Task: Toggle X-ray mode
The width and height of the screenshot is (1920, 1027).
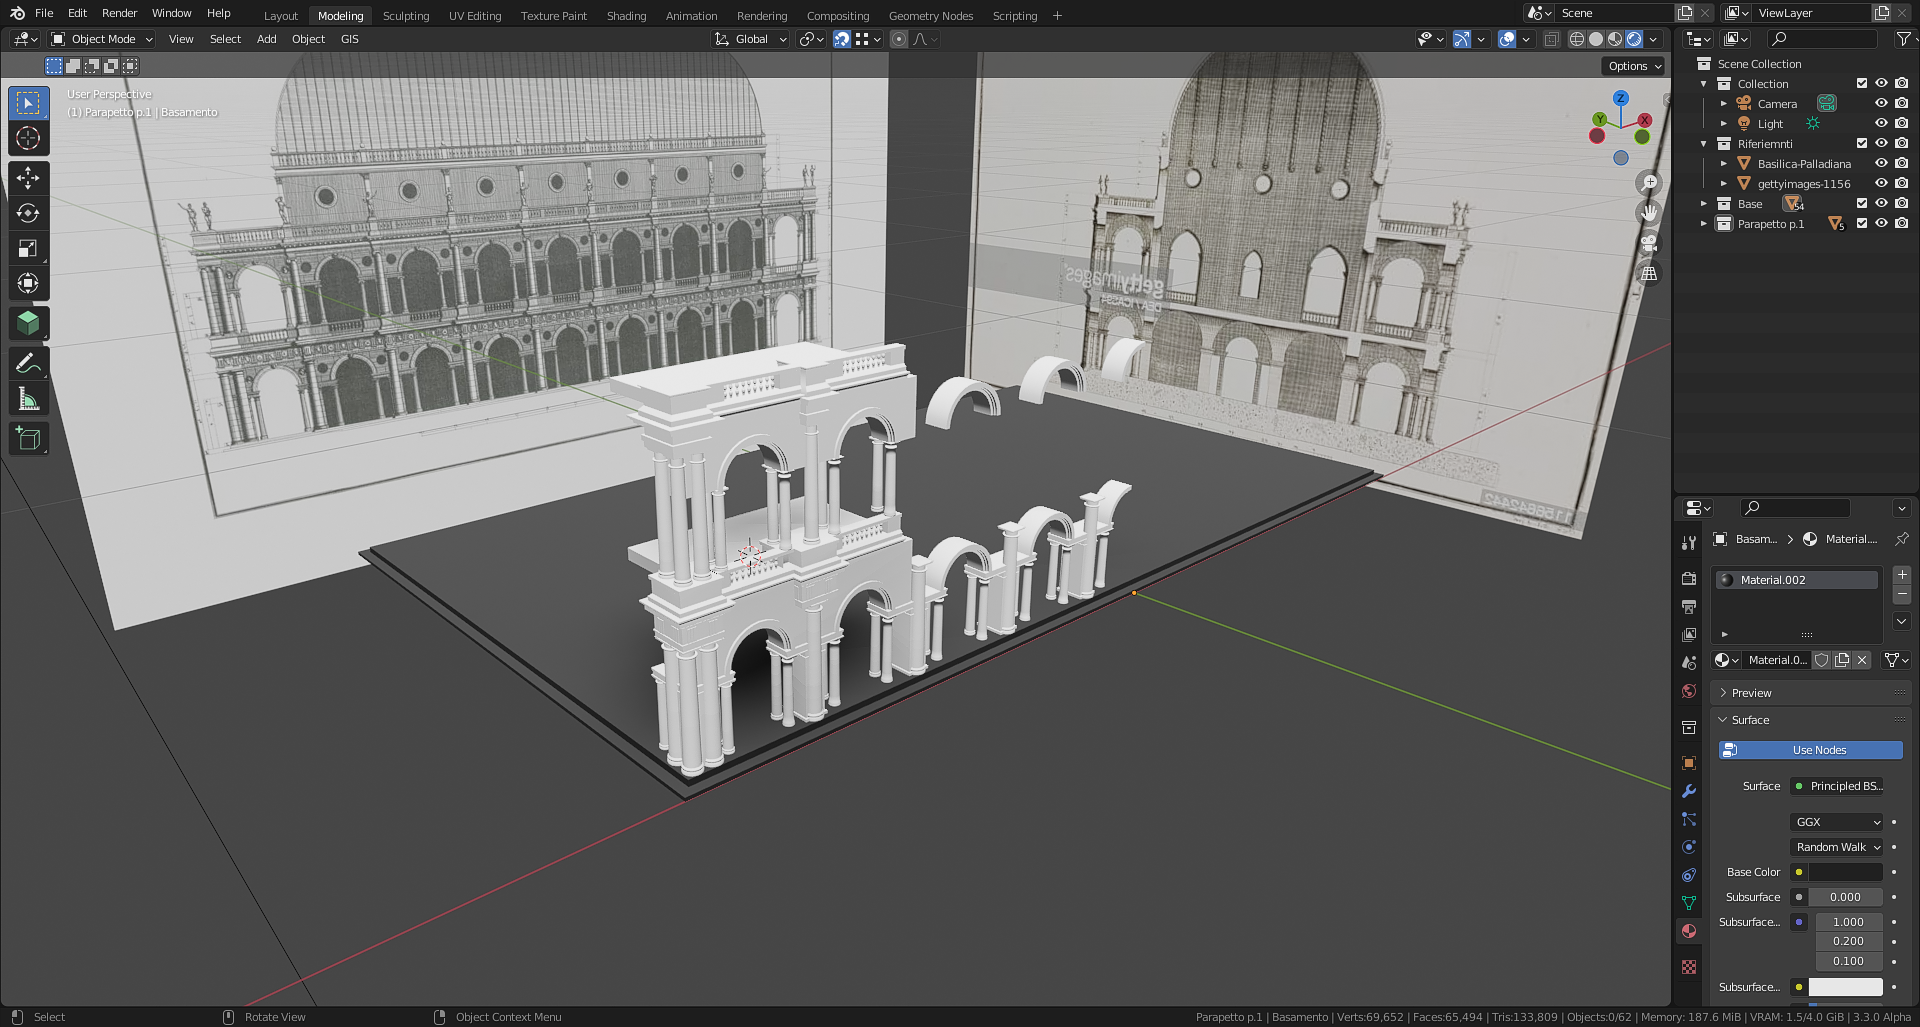Action: point(1551,39)
